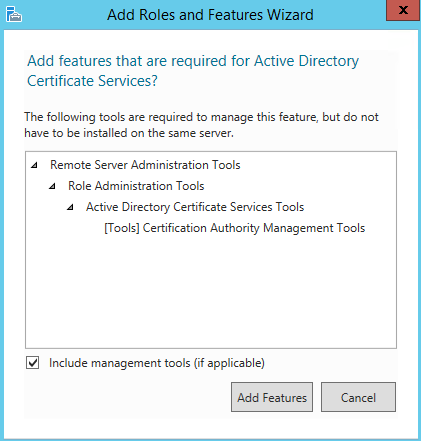This screenshot has width=421, height=441.
Task: Select Active Directory Certificate Services Tools item
Action: click(x=195, y=207)
